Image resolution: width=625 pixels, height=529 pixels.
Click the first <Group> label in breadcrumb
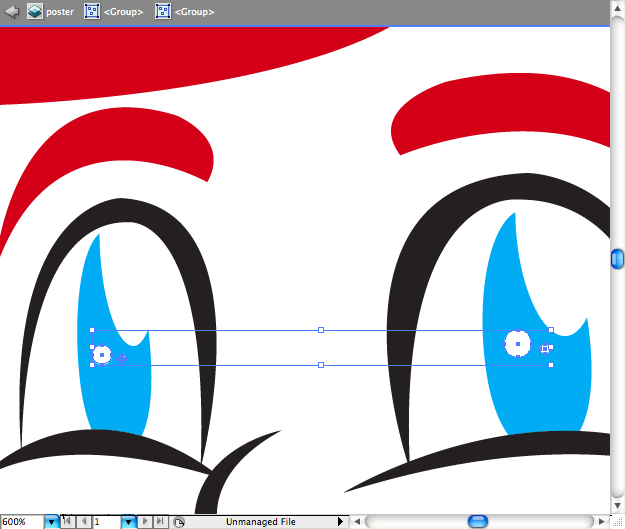[123, 12]
